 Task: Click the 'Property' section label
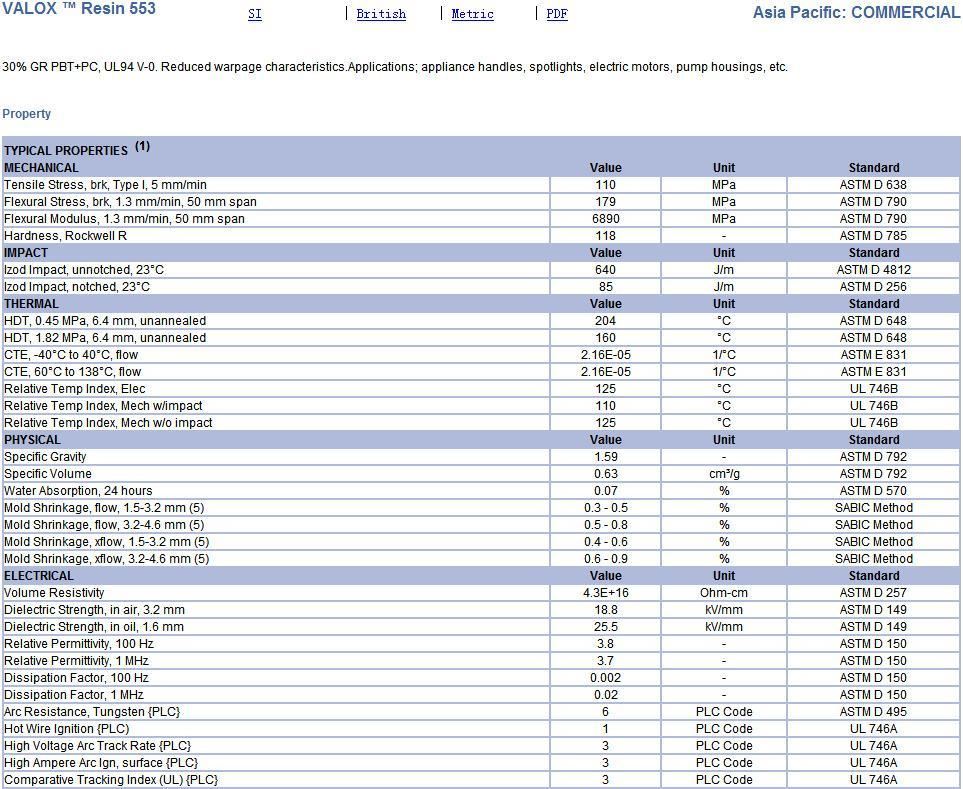26,114
